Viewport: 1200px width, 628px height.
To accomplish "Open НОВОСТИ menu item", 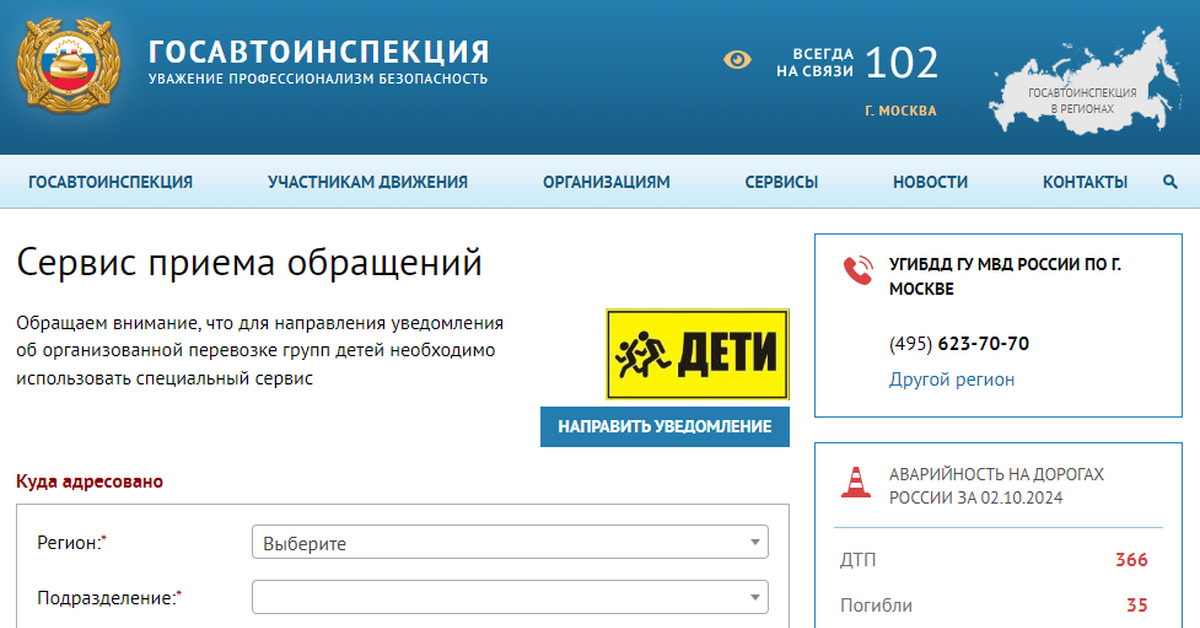I will [930, 182].
